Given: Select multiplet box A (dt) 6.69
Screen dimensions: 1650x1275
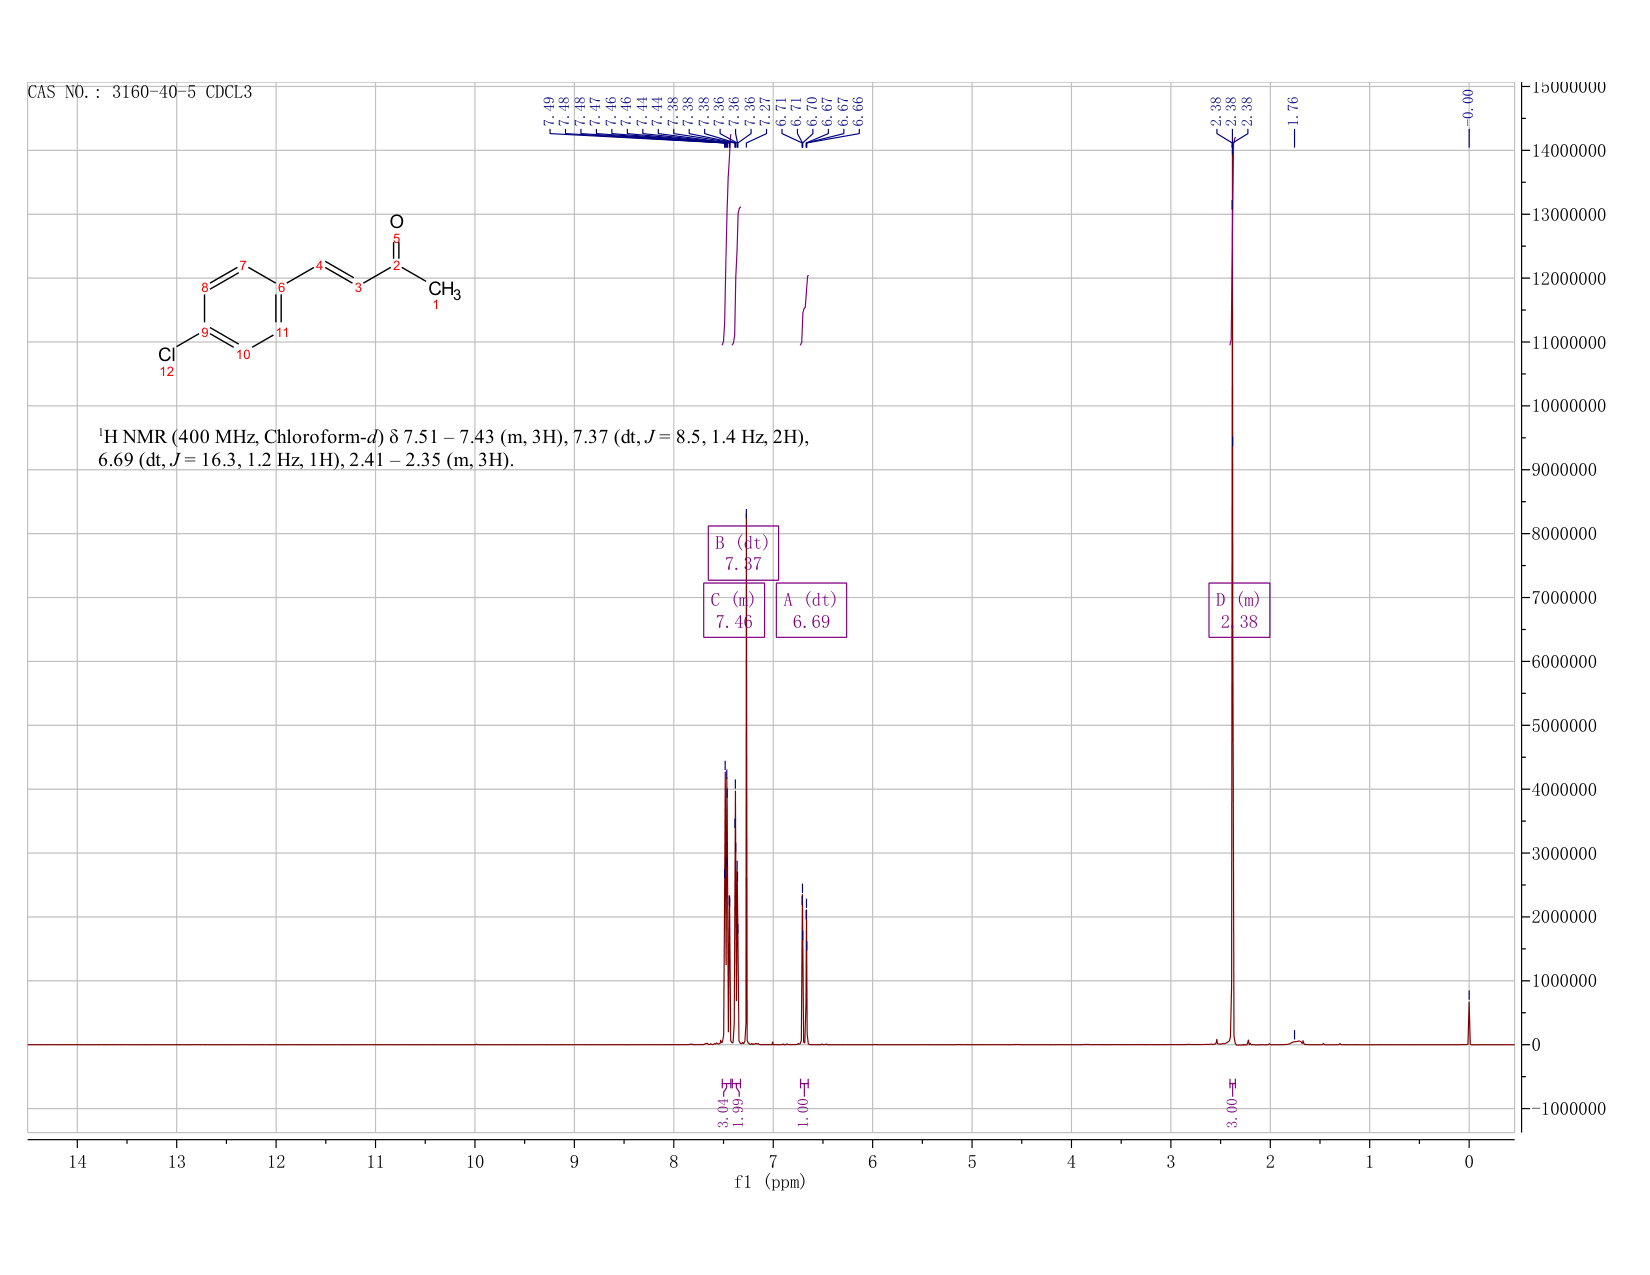Looking at the screenshot, I should pyautogui.click(x=811, y=610).
